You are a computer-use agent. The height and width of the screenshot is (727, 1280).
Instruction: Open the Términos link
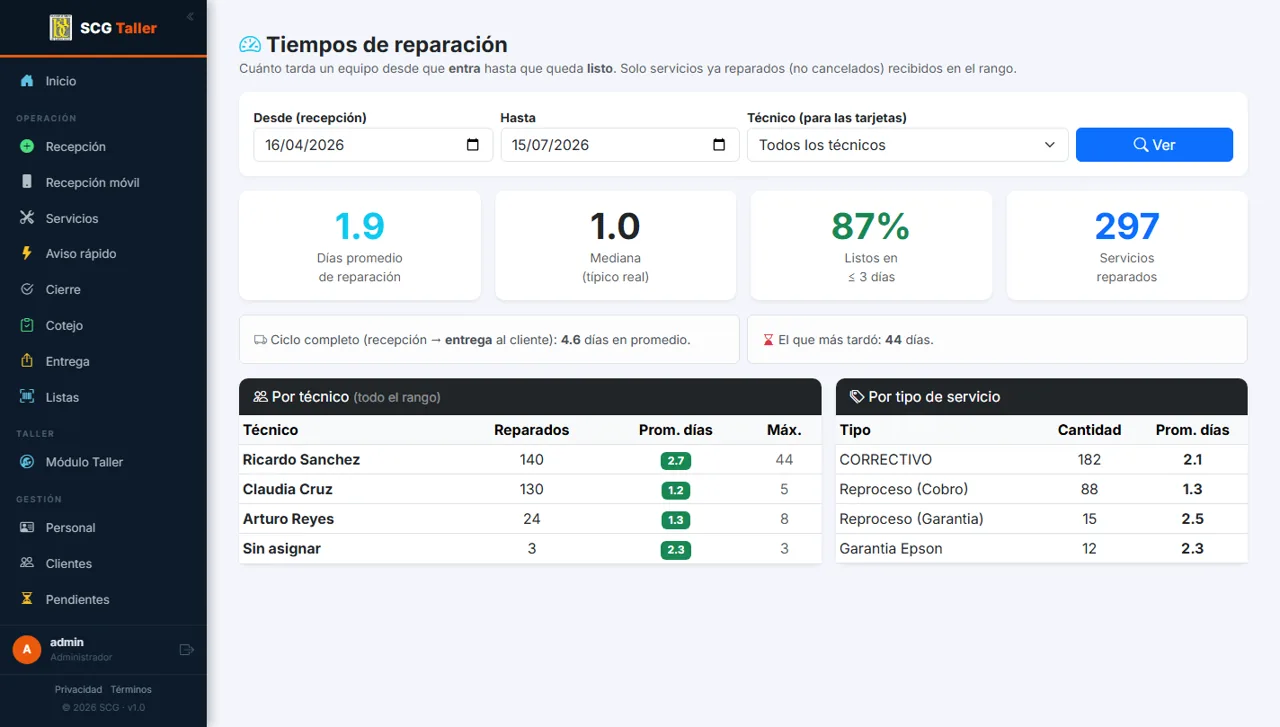pos(131,690)
